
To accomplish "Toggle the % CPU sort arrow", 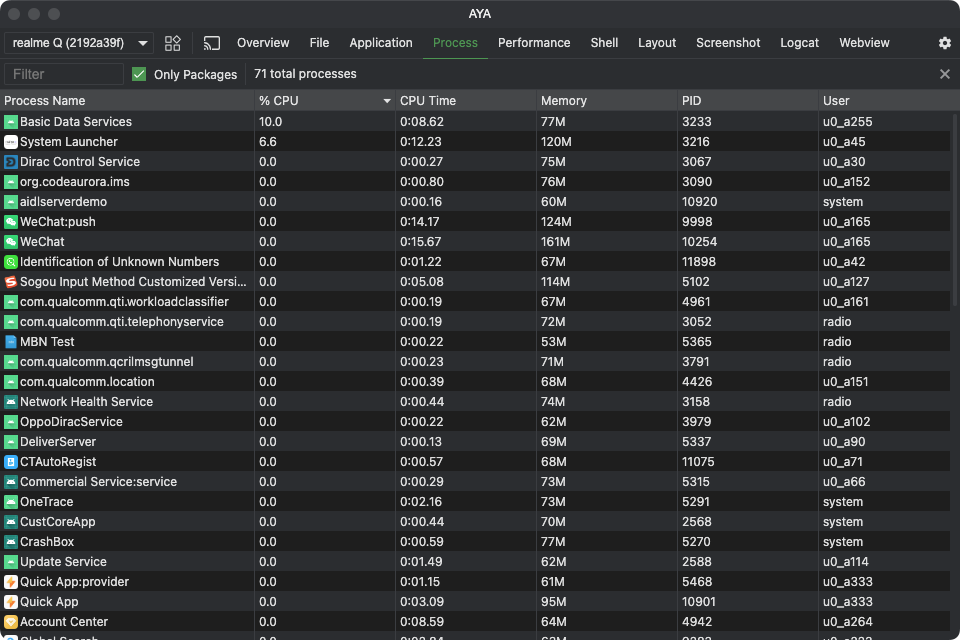I will tap(387, 101).
